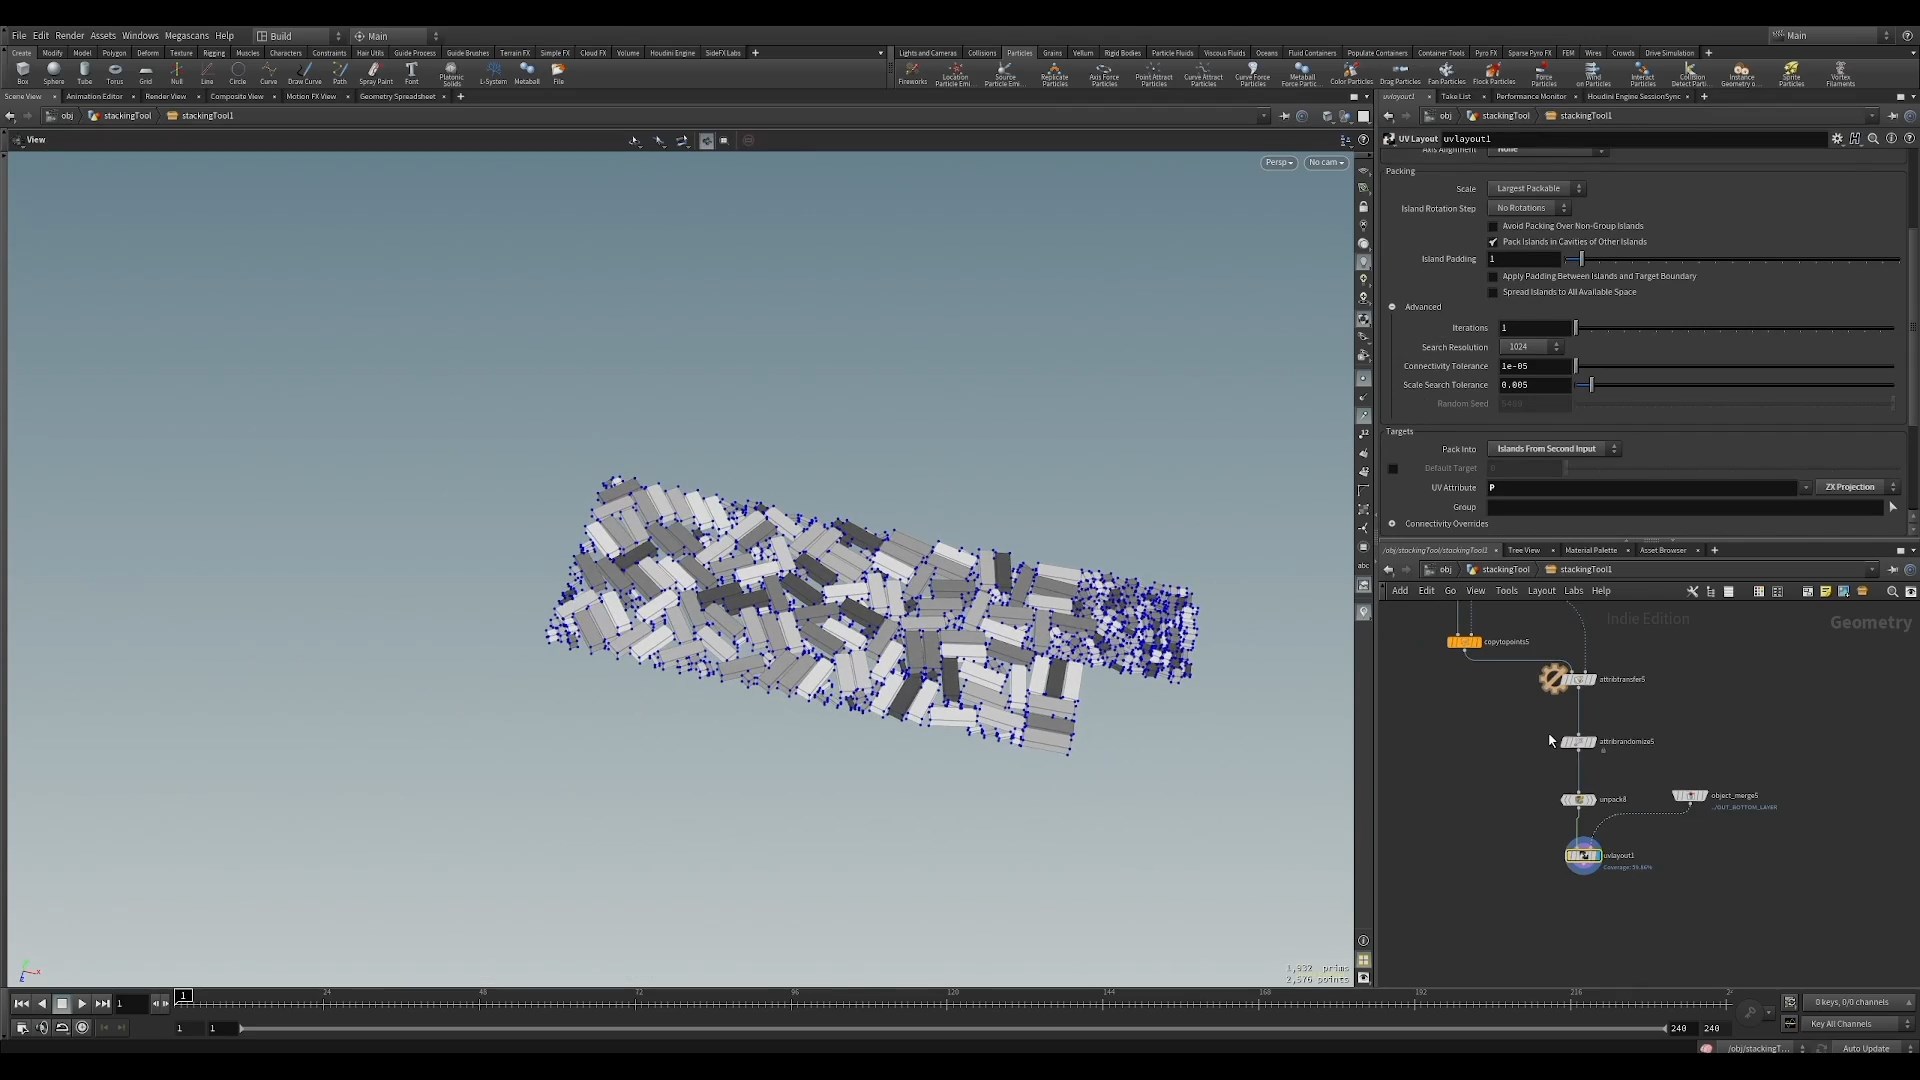Enable Avoid Packing Over Non-Group Islands
Viewport: 1920px width, 1080px height.
click(1493, 226)
